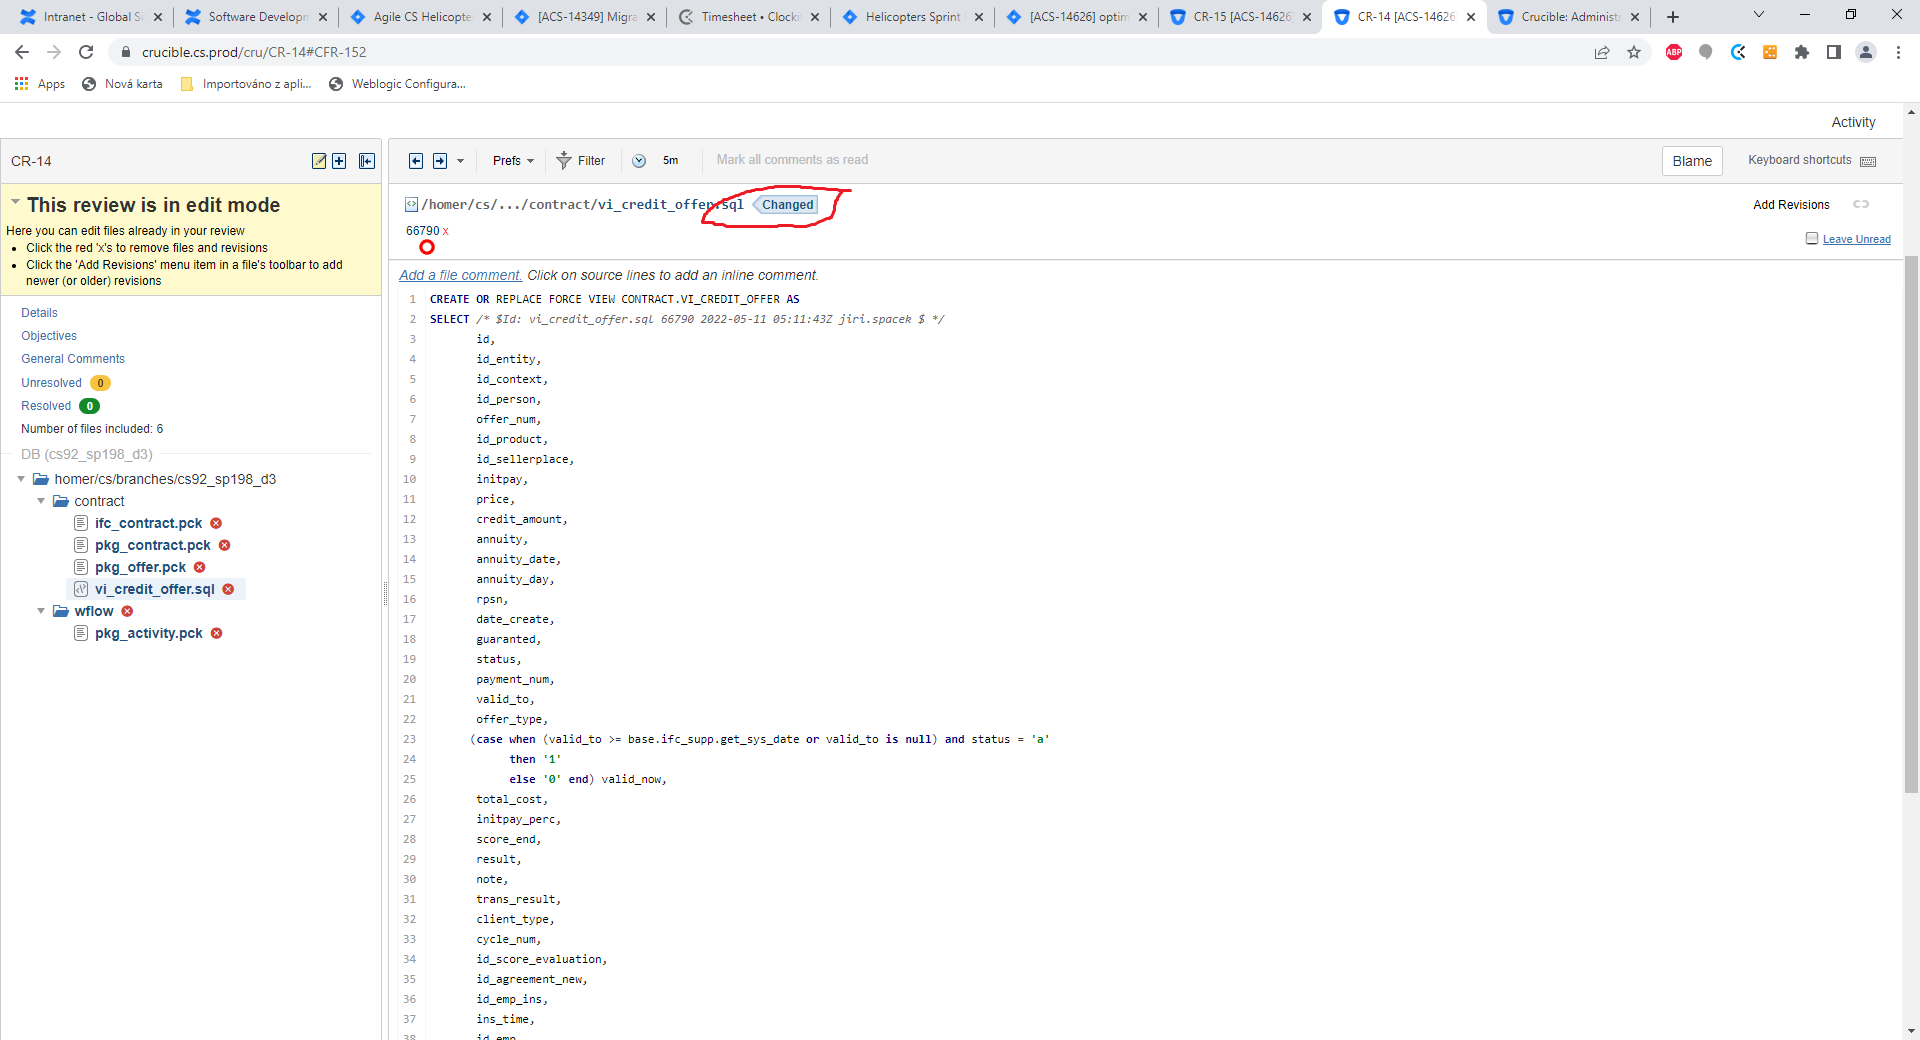Click the add content plus icon beside CR-14

click(339, 161)
